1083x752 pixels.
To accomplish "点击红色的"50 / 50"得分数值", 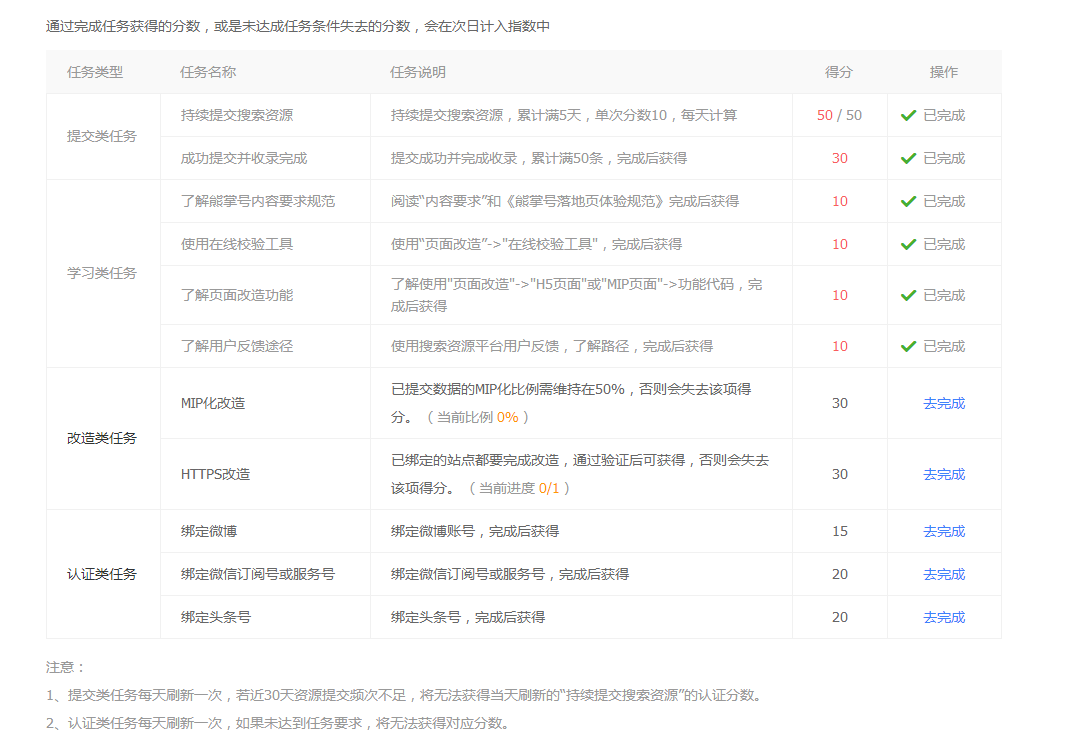I will click(840, 115).
